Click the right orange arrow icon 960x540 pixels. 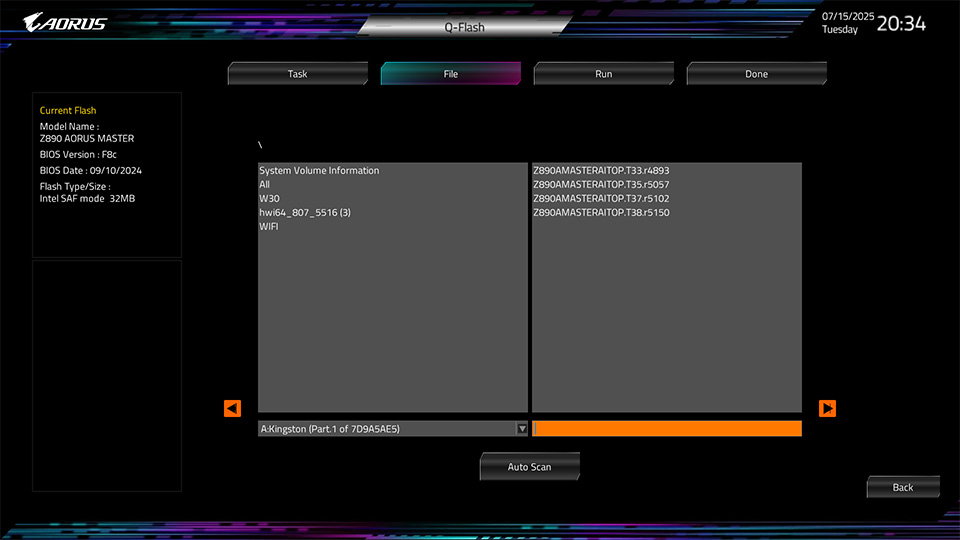click(x=827, y=408)
